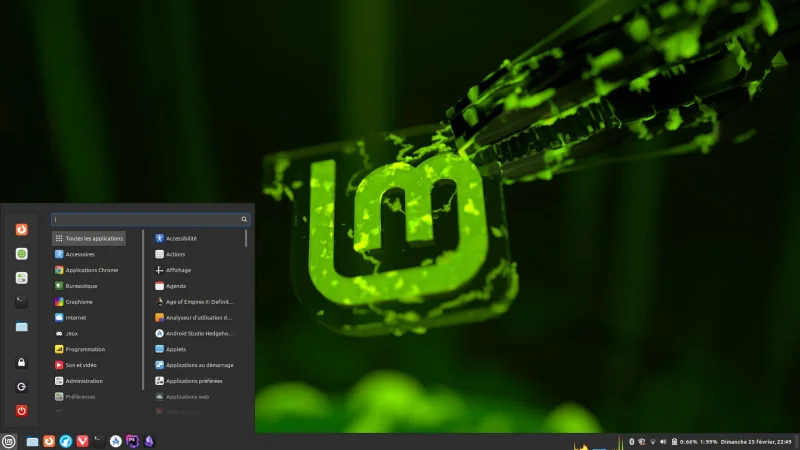Select the Graphisme category
Viewport: 800px width, 450px height.
[89, 302]
